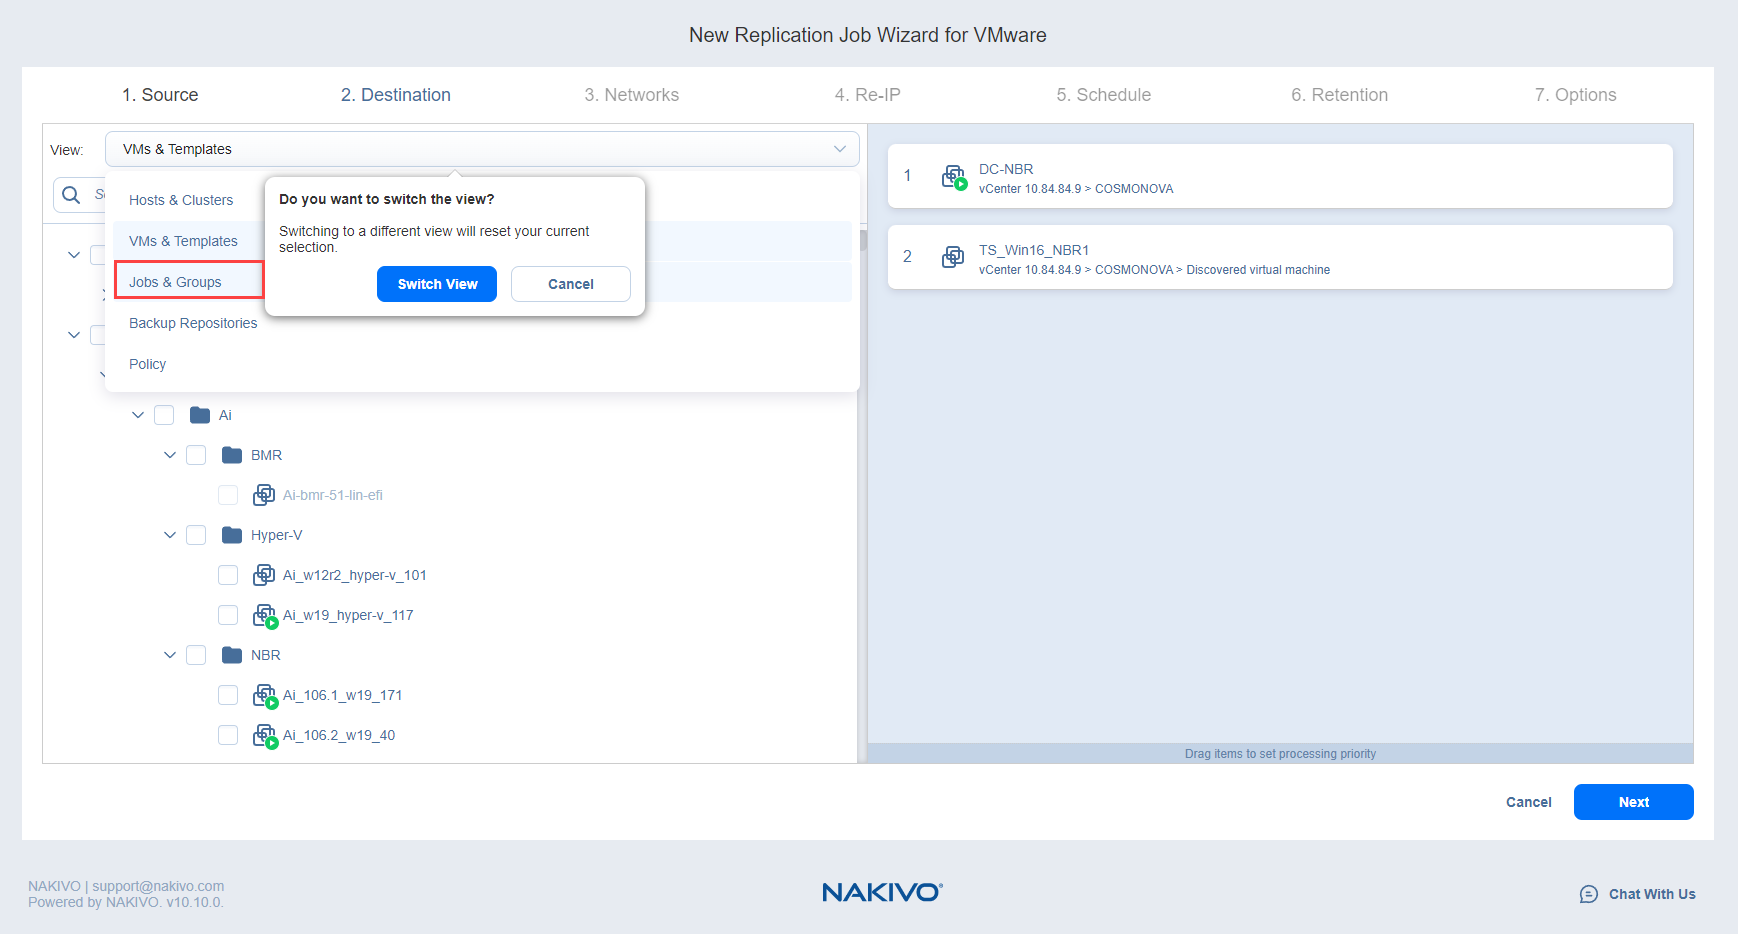
Task: Select the Ai_106.2_w19_40 checkbox
Action: tap(228, 735)
